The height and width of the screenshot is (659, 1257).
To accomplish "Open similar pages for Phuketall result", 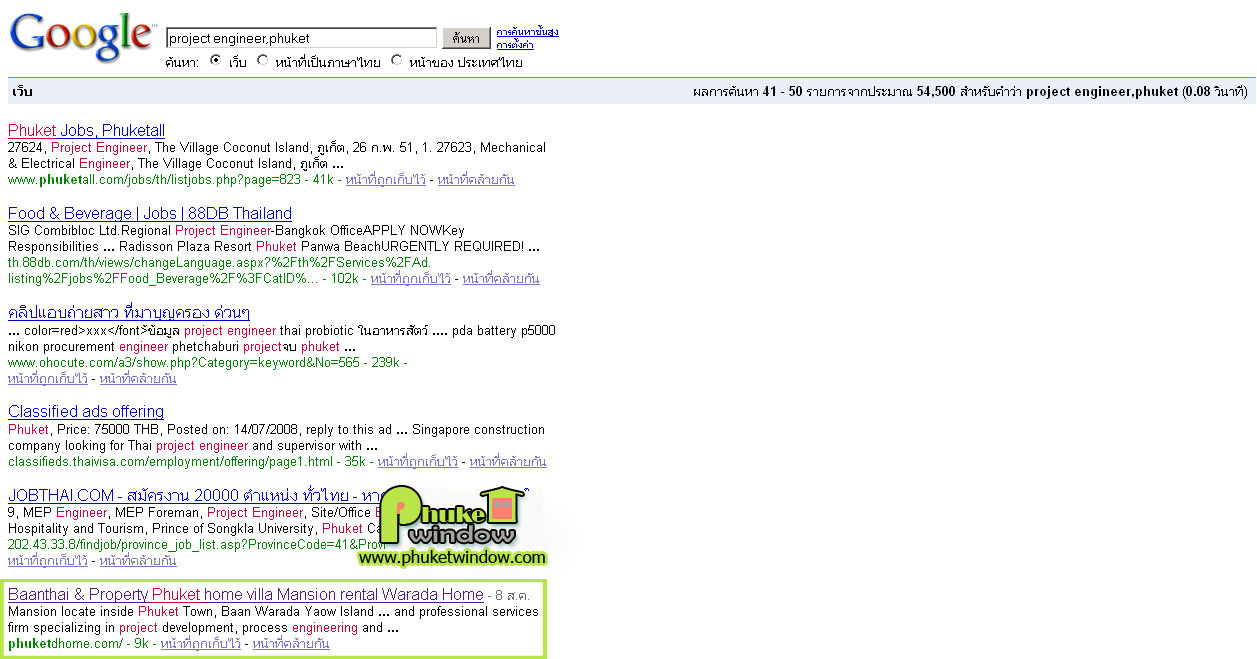I will (x=476, y=180).
